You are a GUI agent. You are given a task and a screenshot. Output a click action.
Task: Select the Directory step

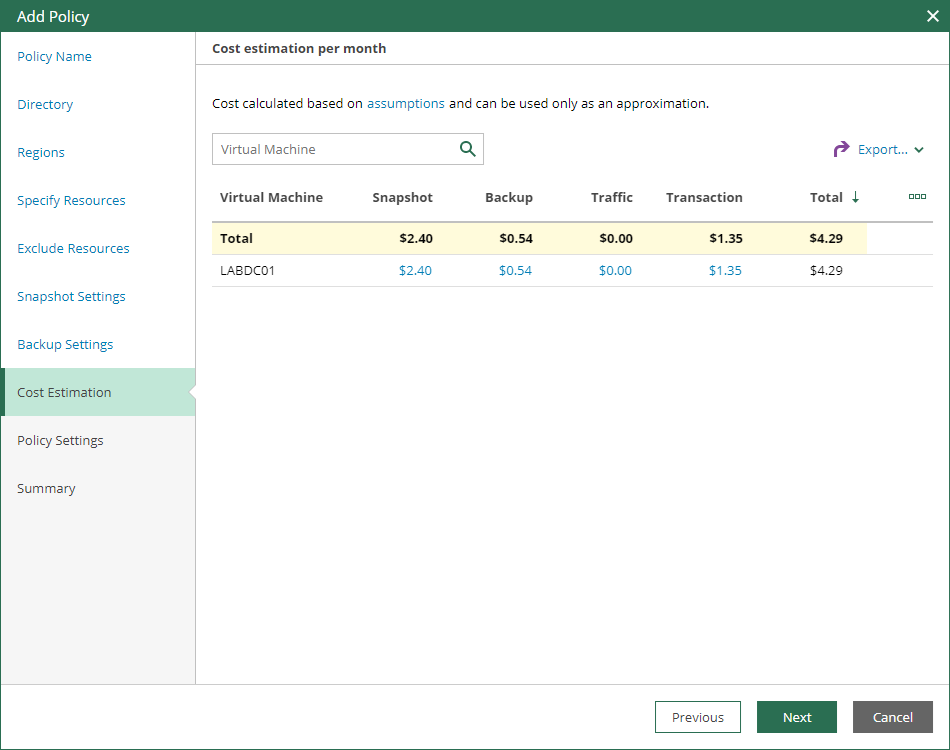click(x=45, y=104)
